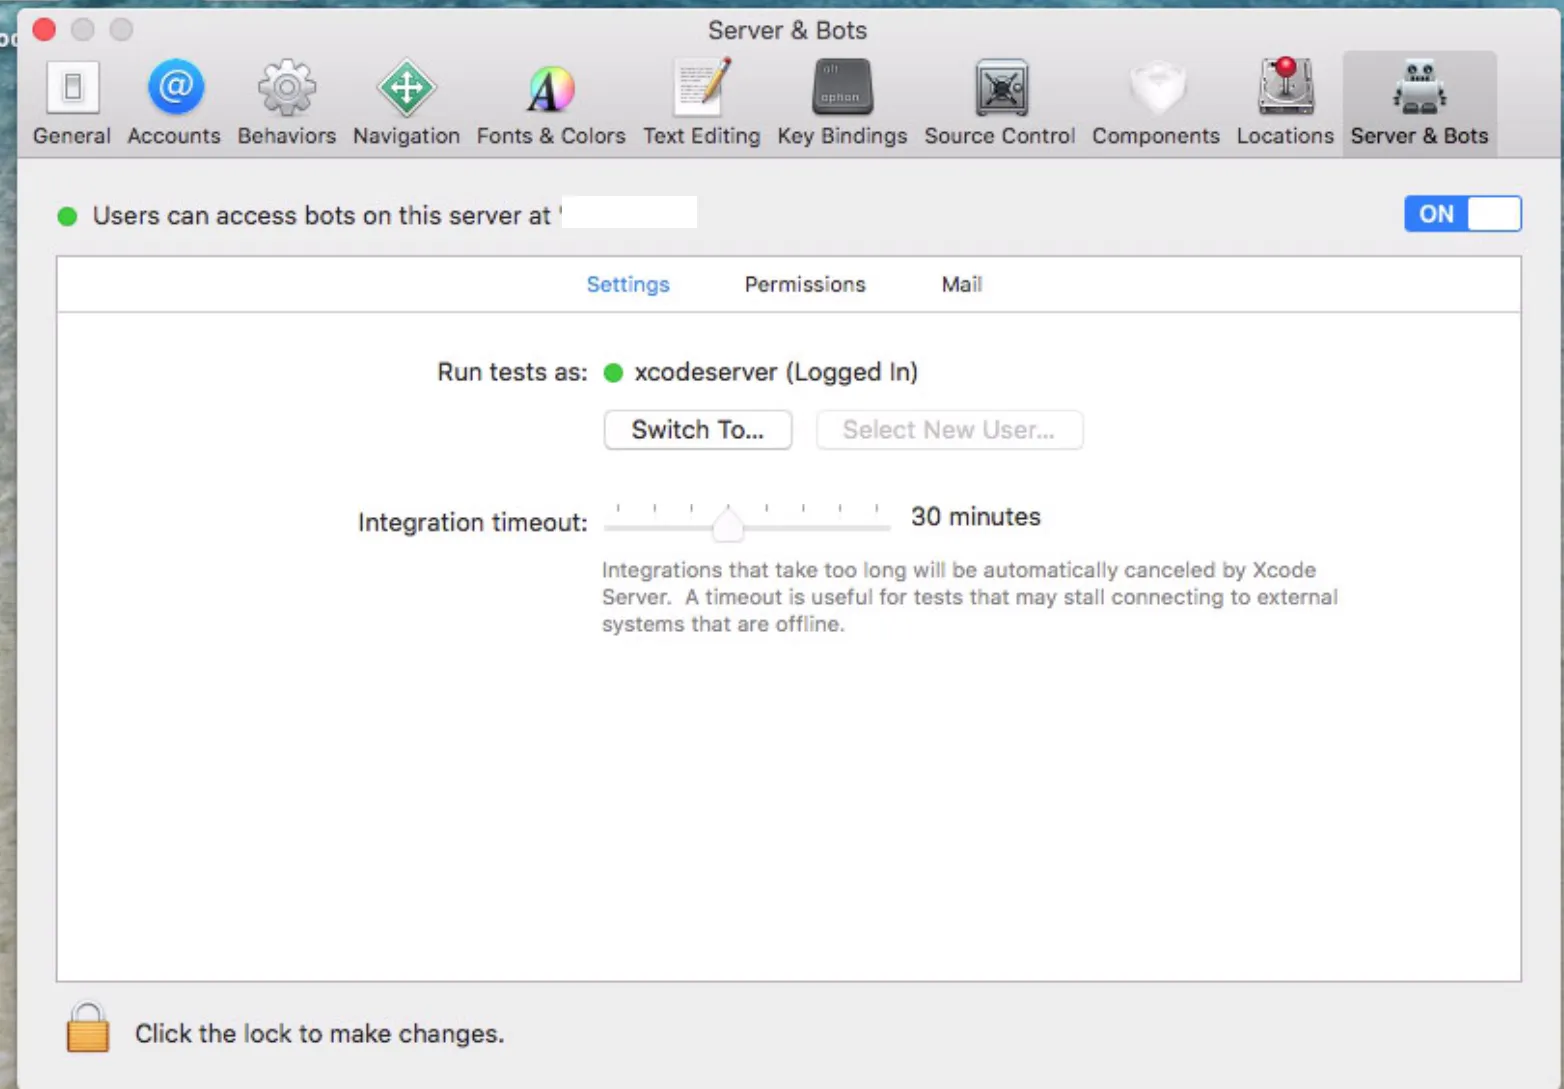Click the server address field
Viewport: 1564px width, 1089px height.
click(629, 213)
